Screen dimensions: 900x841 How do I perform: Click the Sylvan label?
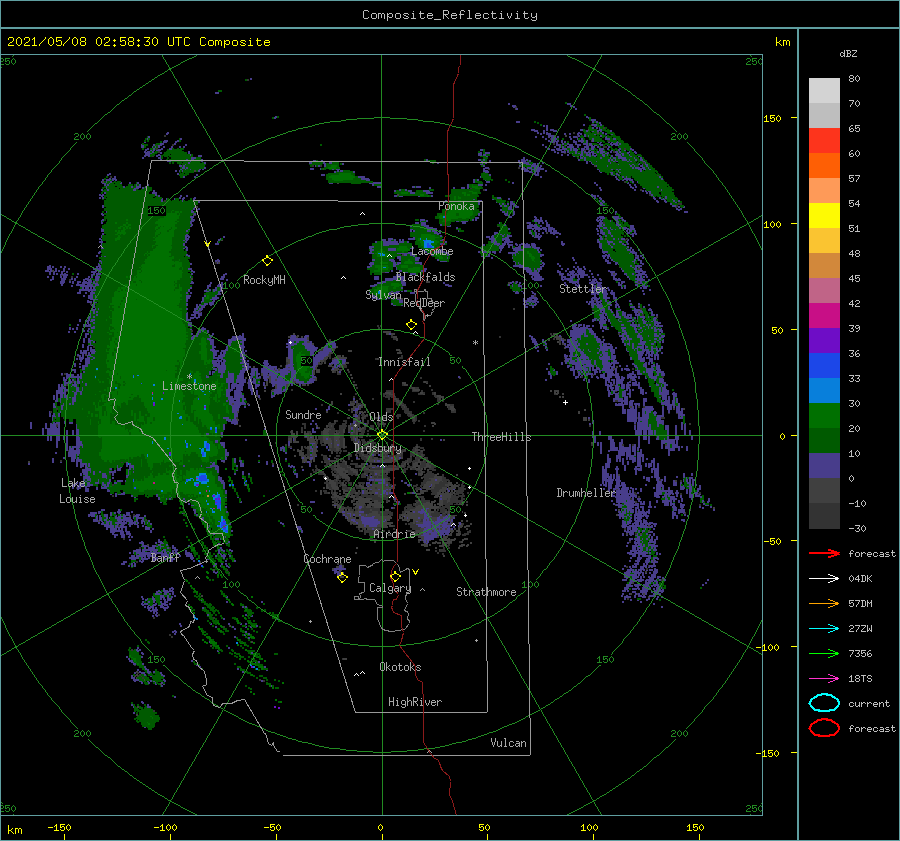[383, 294]
